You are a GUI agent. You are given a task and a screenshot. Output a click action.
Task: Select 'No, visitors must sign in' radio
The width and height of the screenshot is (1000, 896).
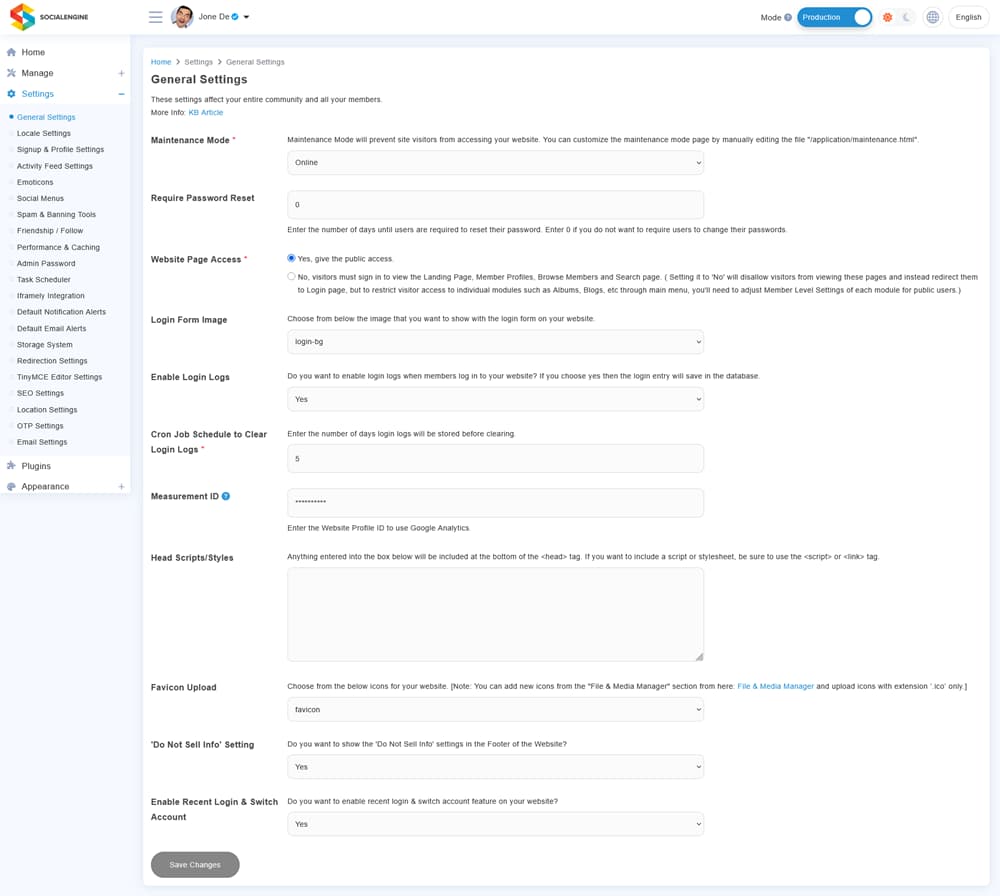pyautogui.click(x=292, y=277)
